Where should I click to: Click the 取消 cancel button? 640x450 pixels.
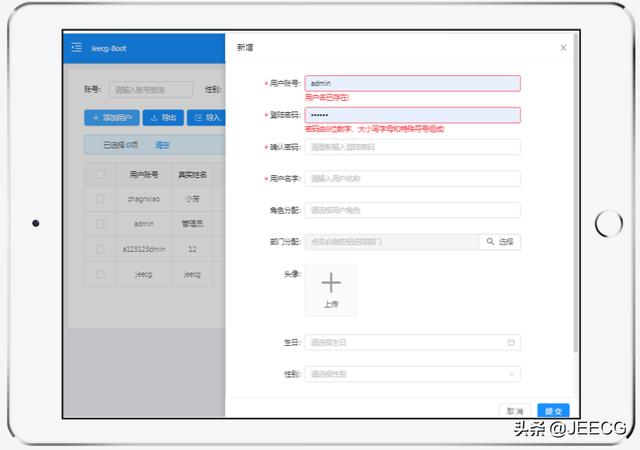(x=515, y=411)
